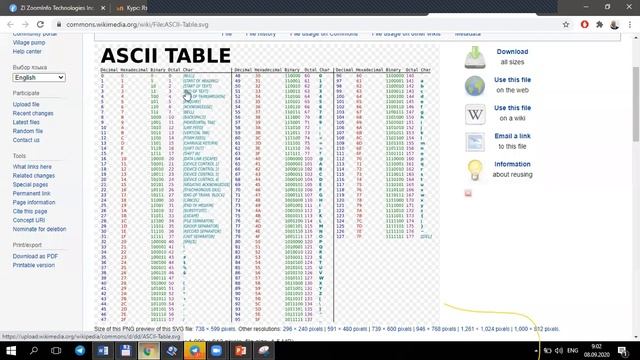Screen dimensions: 640x360
Task: Close the ZoomInfo Technologies tab
Action: tap(103, 8)
